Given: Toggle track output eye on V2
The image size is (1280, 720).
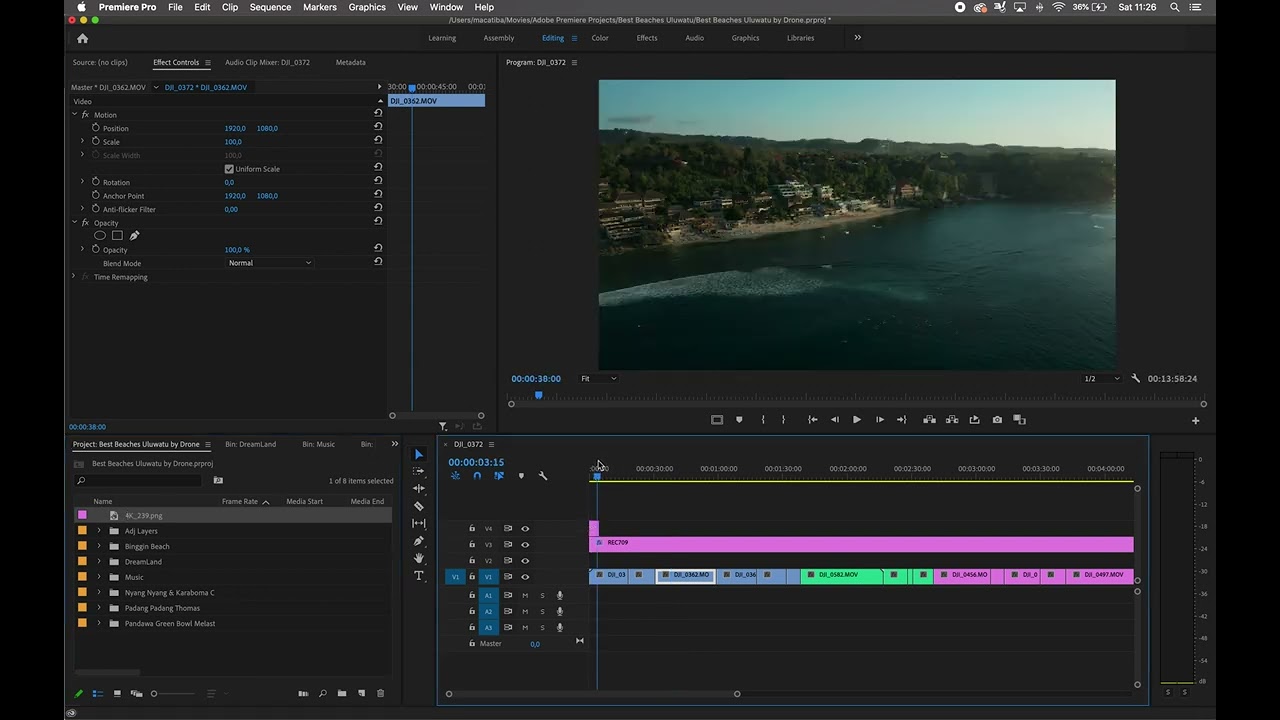Looking at the screenshot, I should tap(525, 560).
